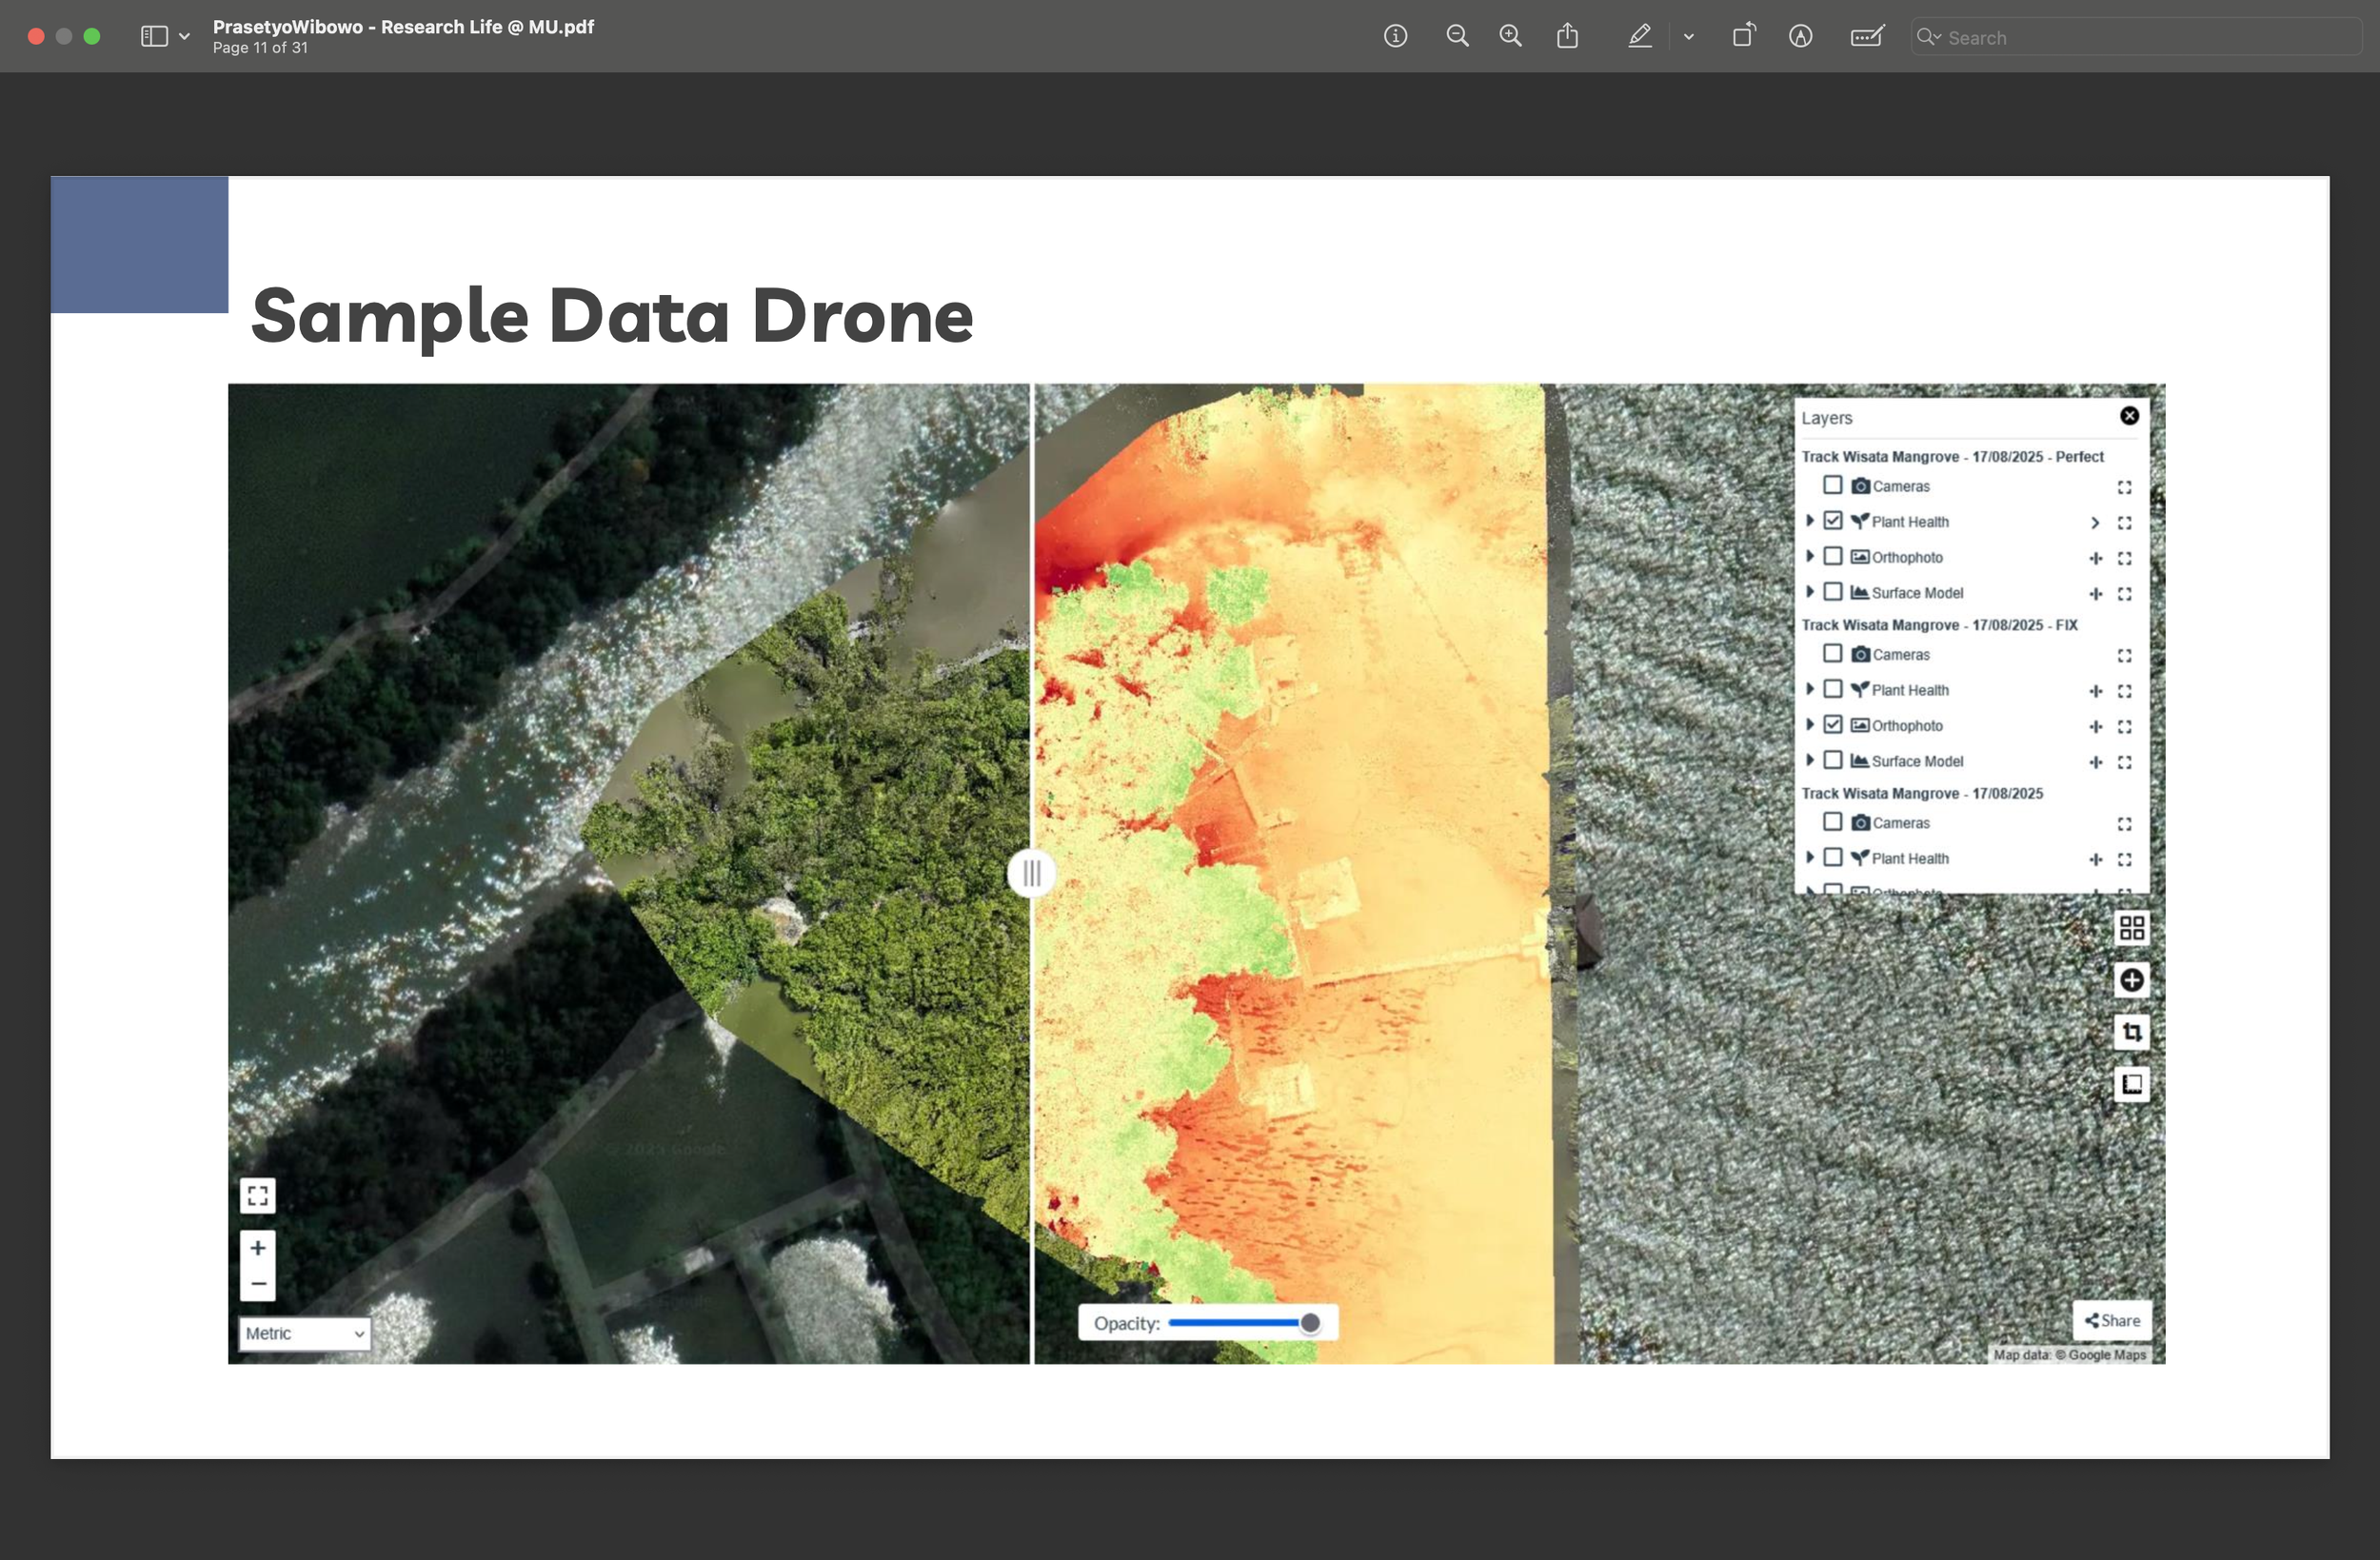Click the Zoom In magnifier in the toolbar
The image size is (2380, 1560).
coord(1510,37)
